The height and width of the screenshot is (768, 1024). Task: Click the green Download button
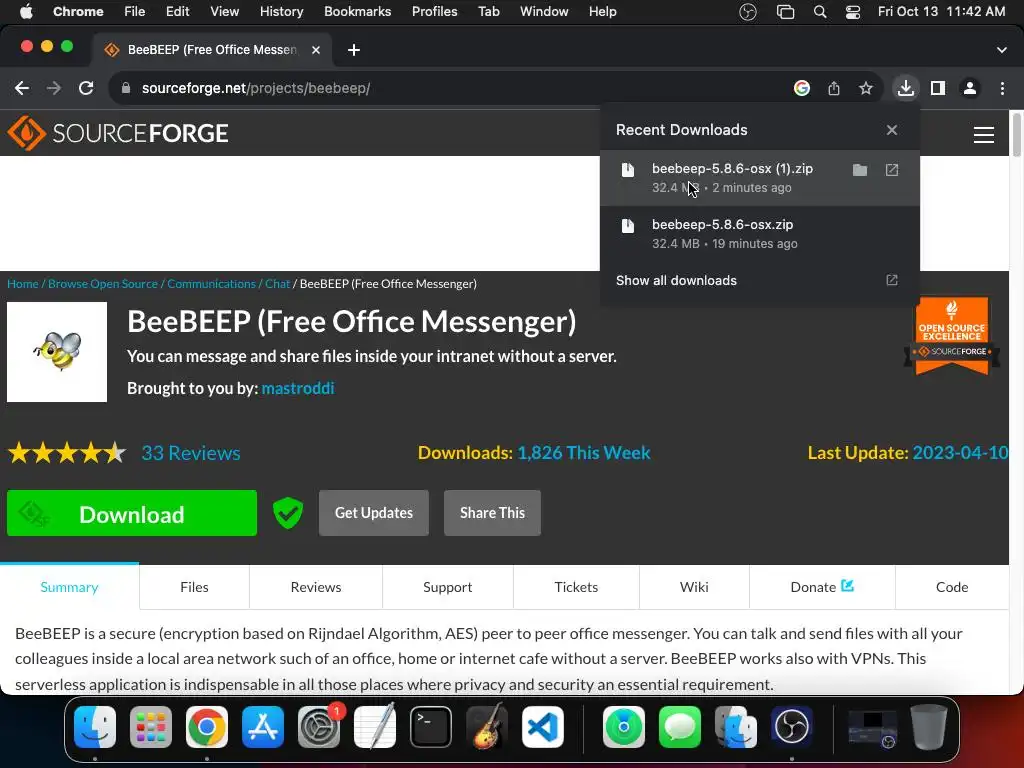[x=132, y=513]
